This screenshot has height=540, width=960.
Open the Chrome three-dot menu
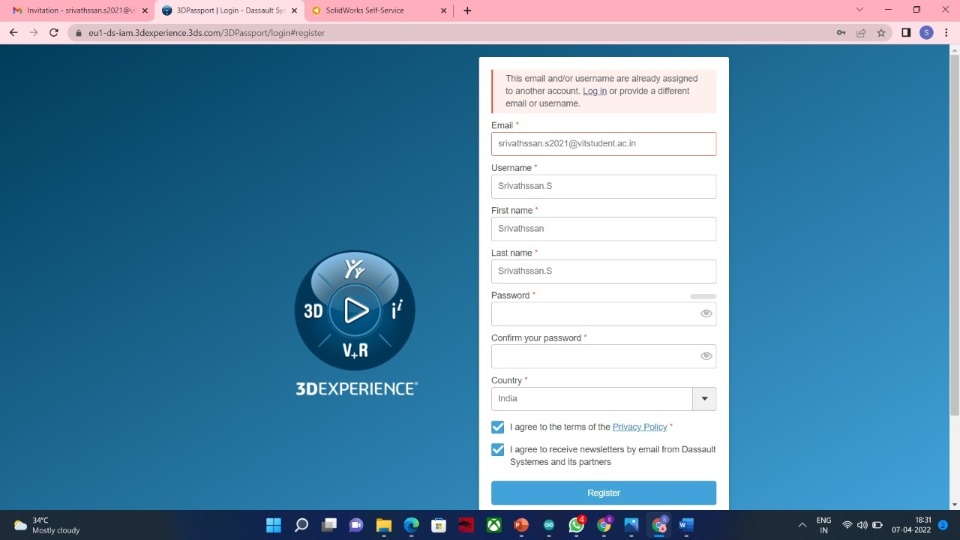pos(947,32)
